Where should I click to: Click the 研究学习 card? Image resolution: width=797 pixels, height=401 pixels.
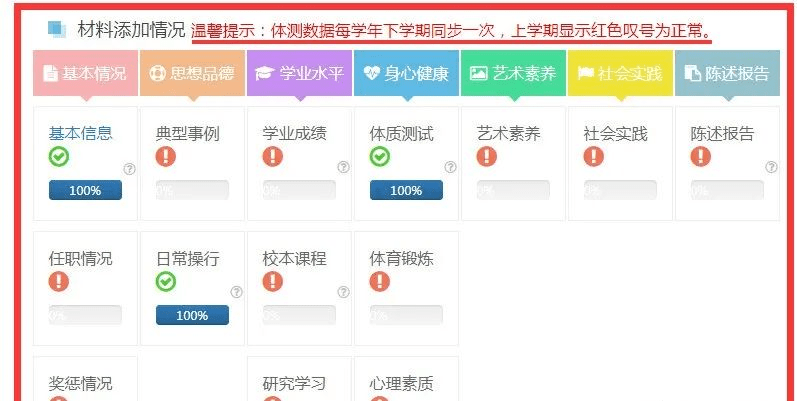click(x=295, y=383)
